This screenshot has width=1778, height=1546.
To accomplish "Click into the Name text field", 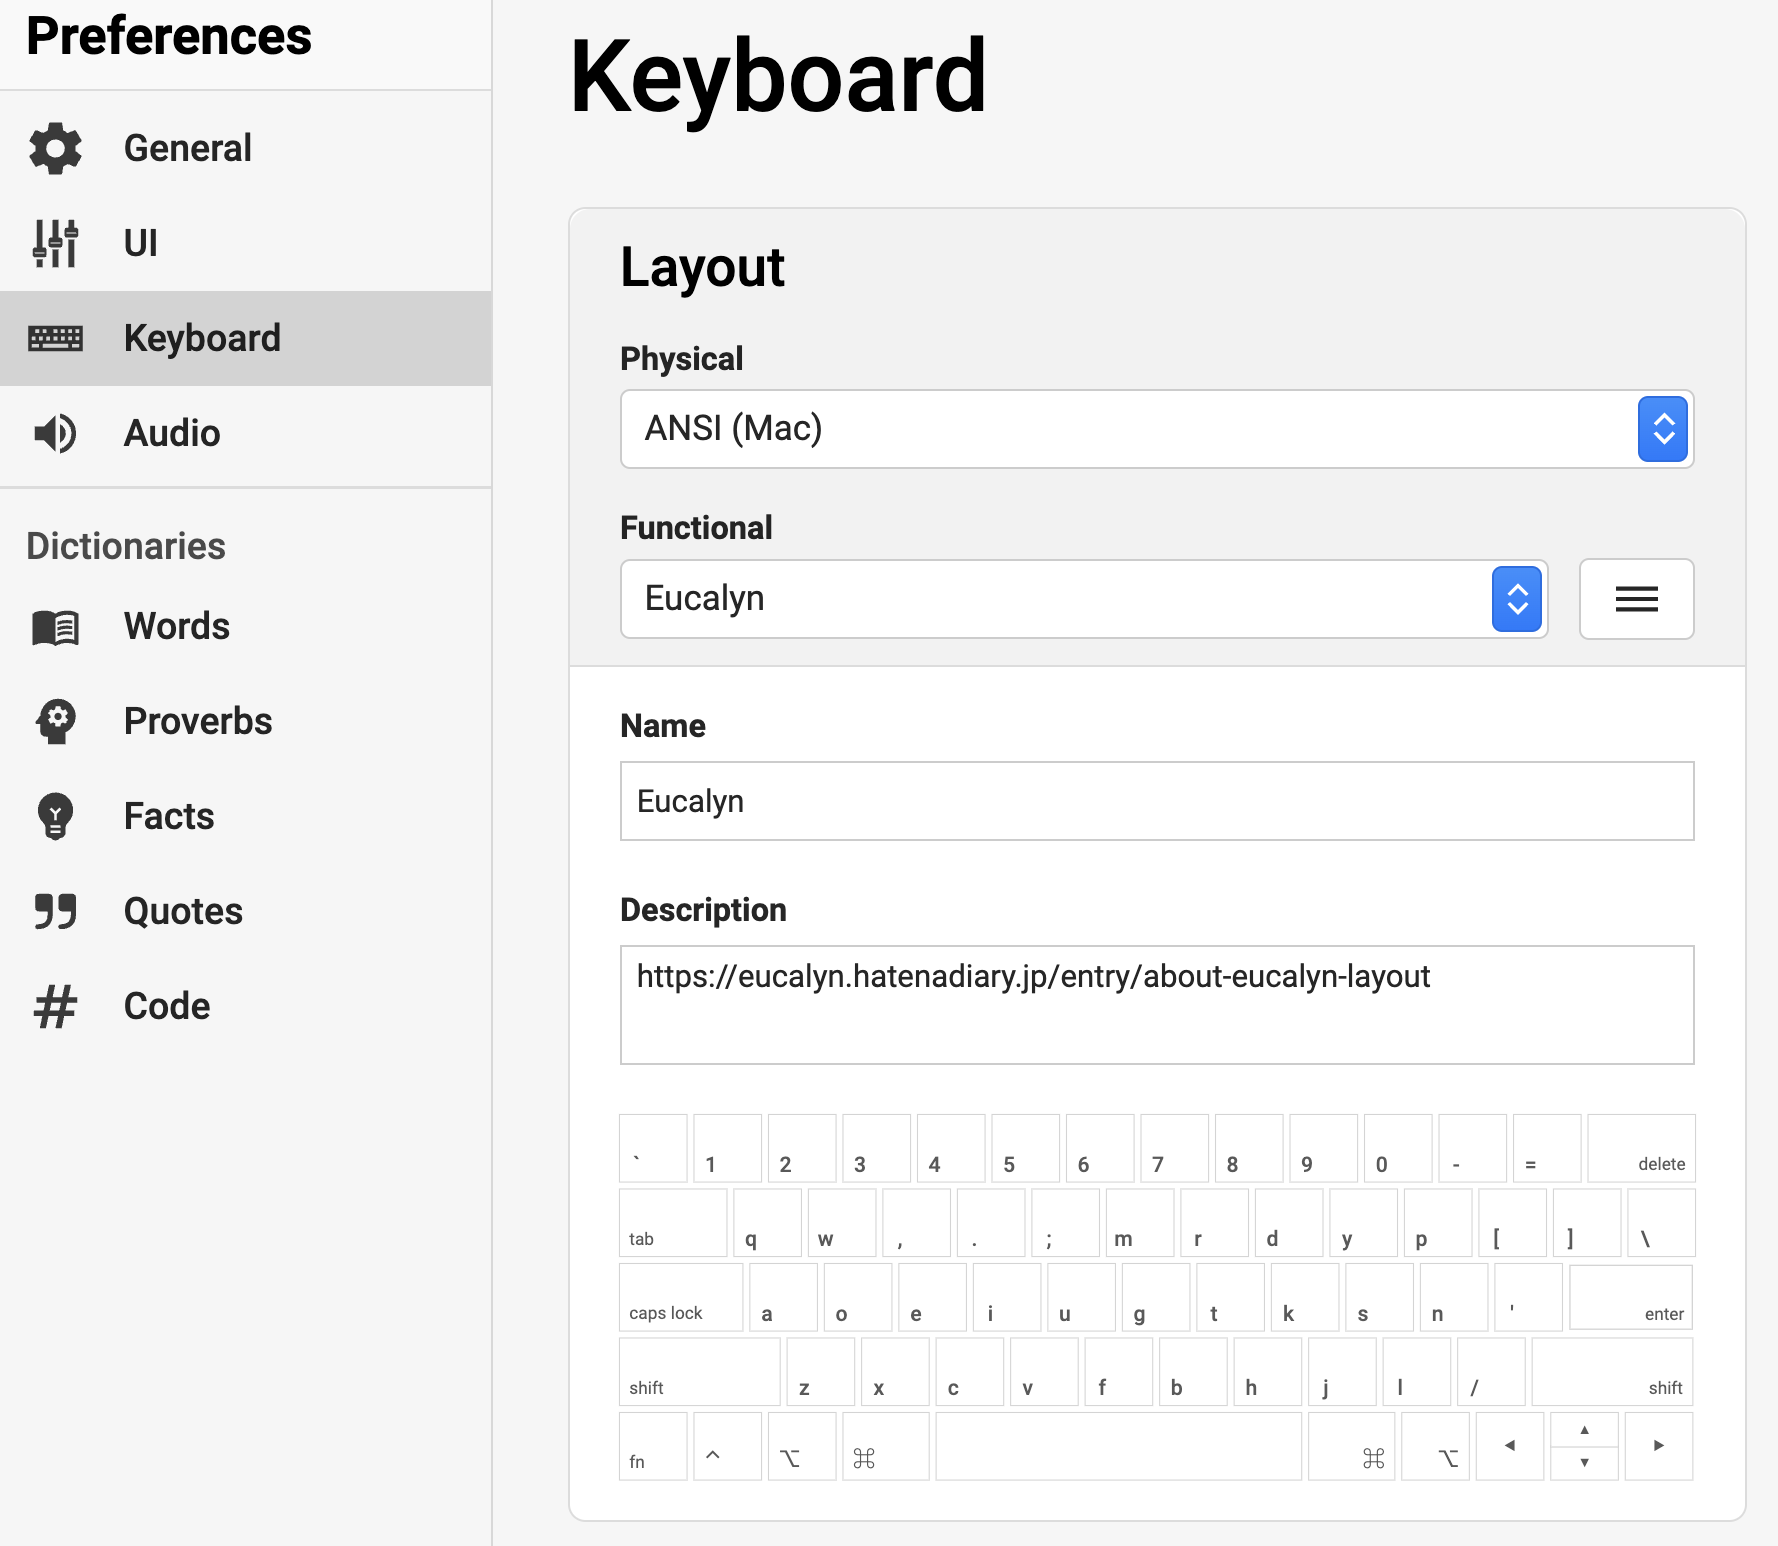I will [x=1156, y=801].
